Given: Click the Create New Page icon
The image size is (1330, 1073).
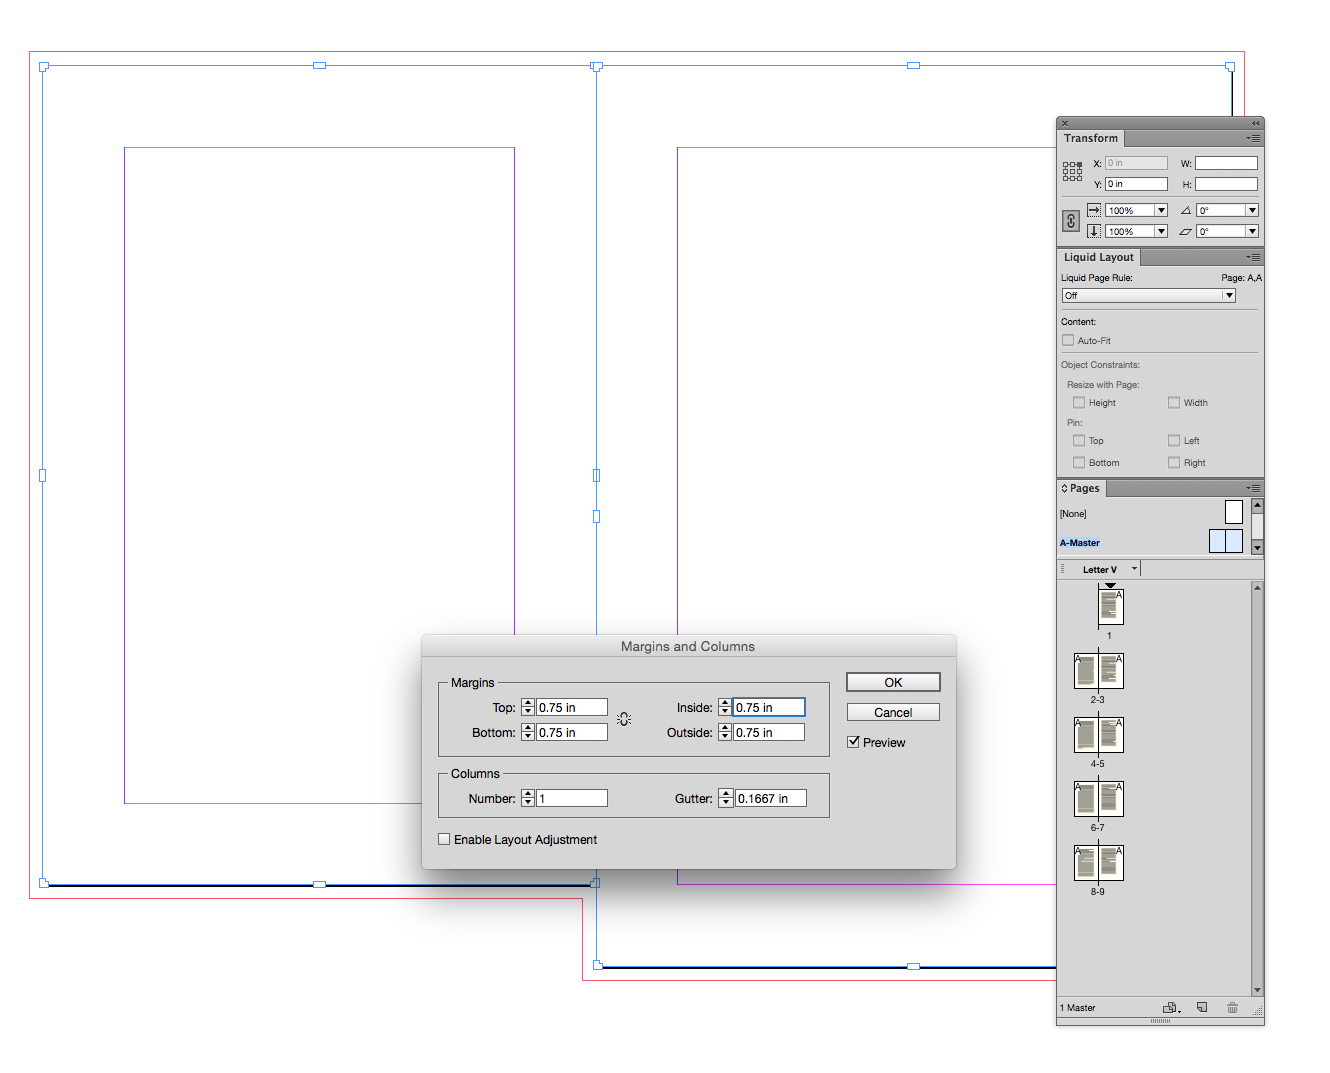Looking at the screenshot, I should (1202, 1008).
